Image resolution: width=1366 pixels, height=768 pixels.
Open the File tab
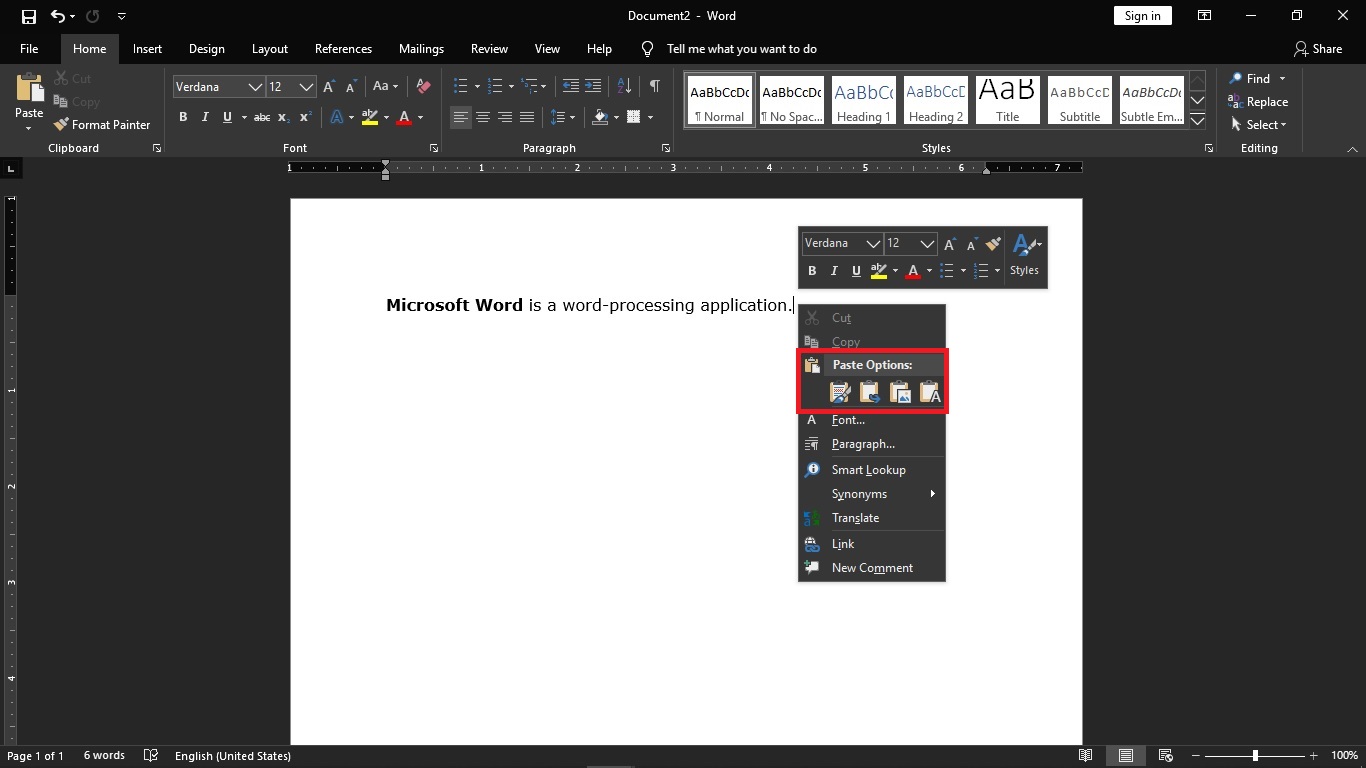[x=29, y=48]
